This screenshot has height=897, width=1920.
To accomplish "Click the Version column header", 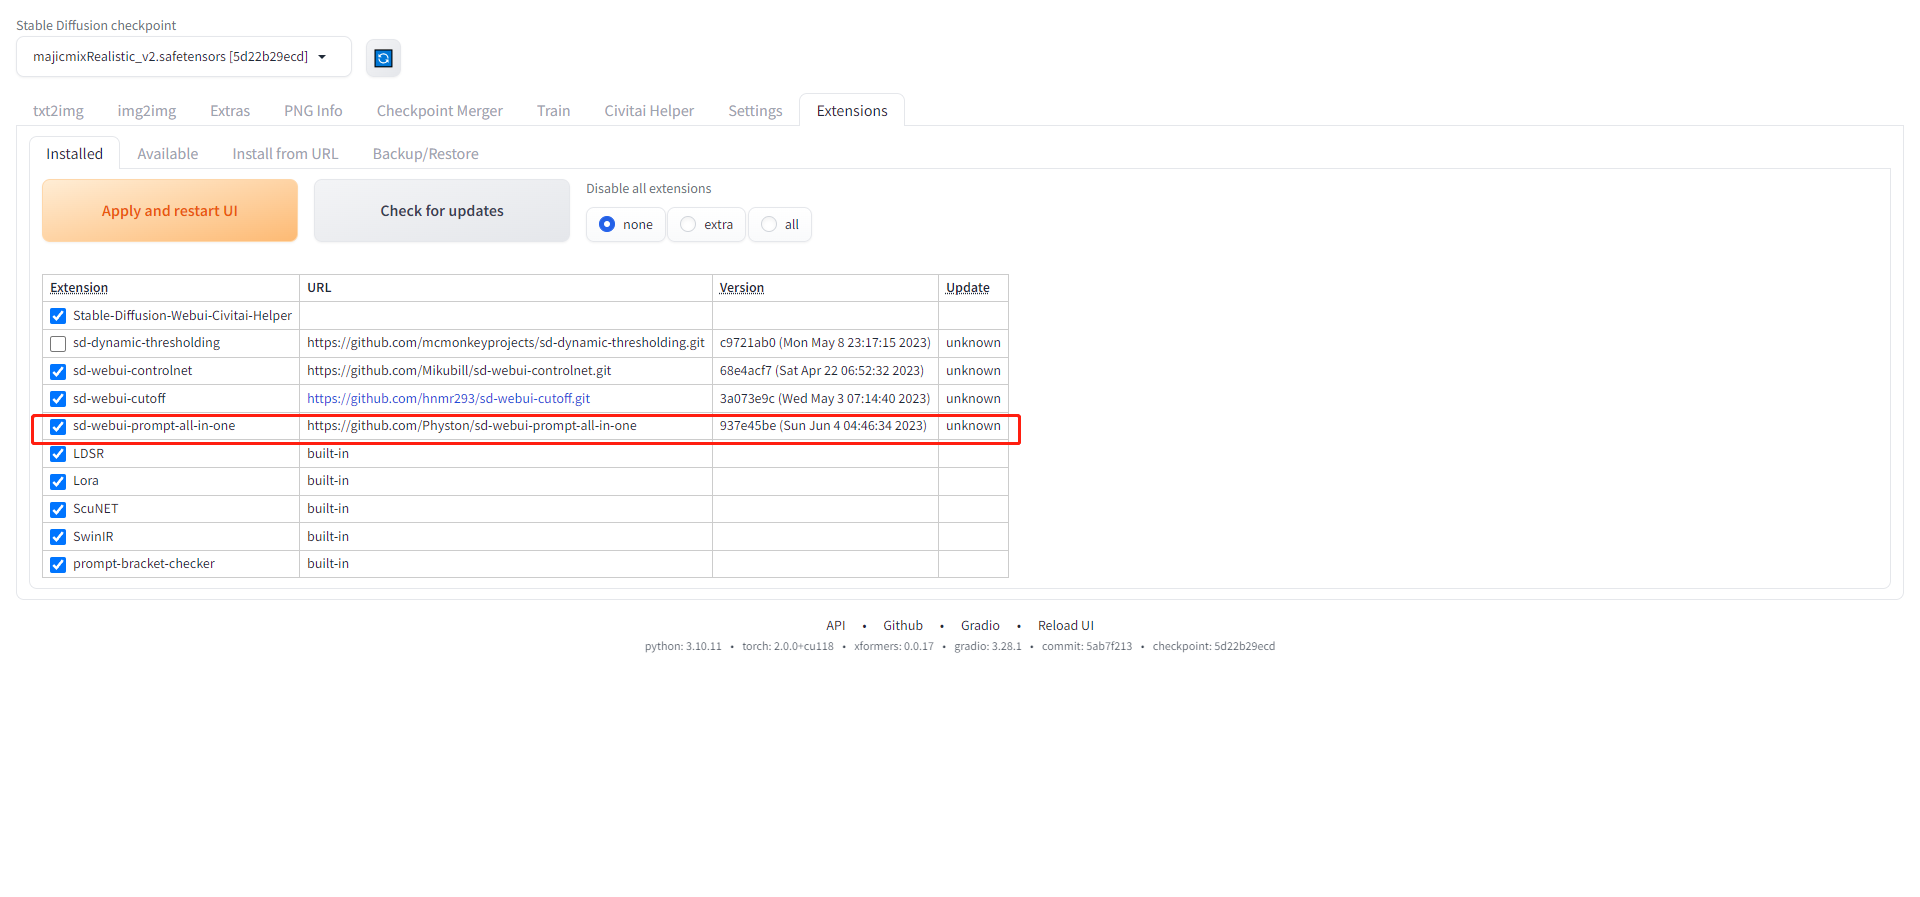I will [x=741, y=288].
